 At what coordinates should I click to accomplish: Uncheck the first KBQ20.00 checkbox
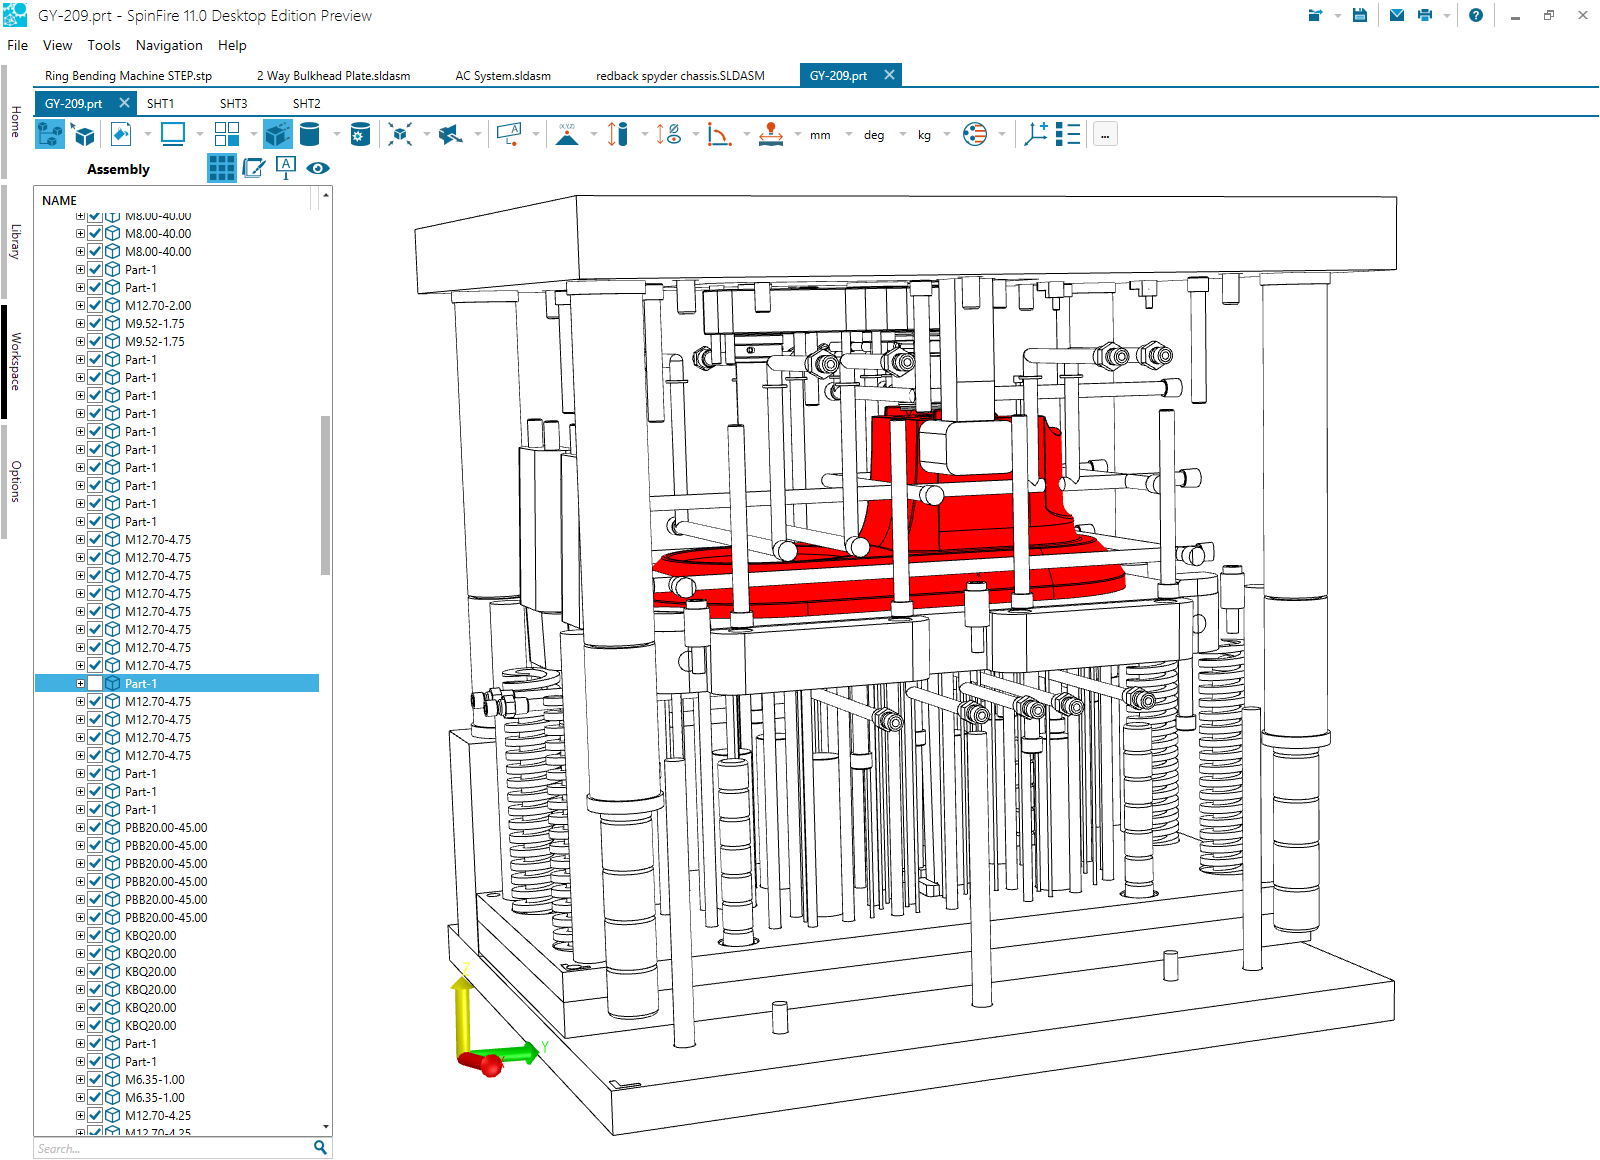coord(95,935)
